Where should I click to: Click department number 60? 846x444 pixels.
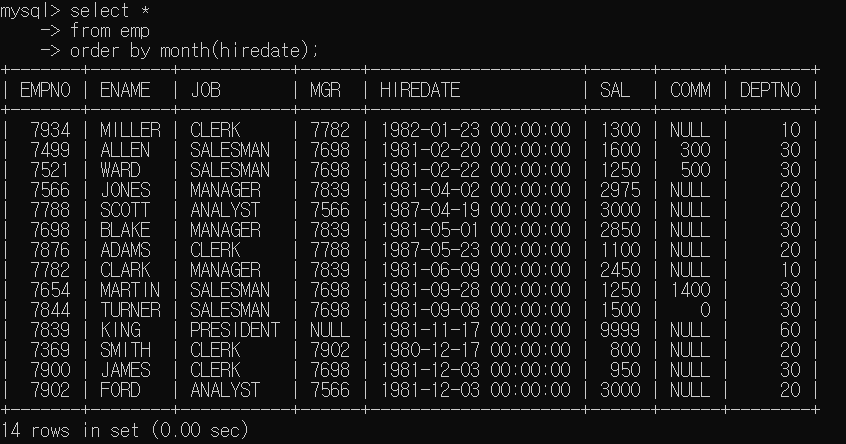click(790, 330)
